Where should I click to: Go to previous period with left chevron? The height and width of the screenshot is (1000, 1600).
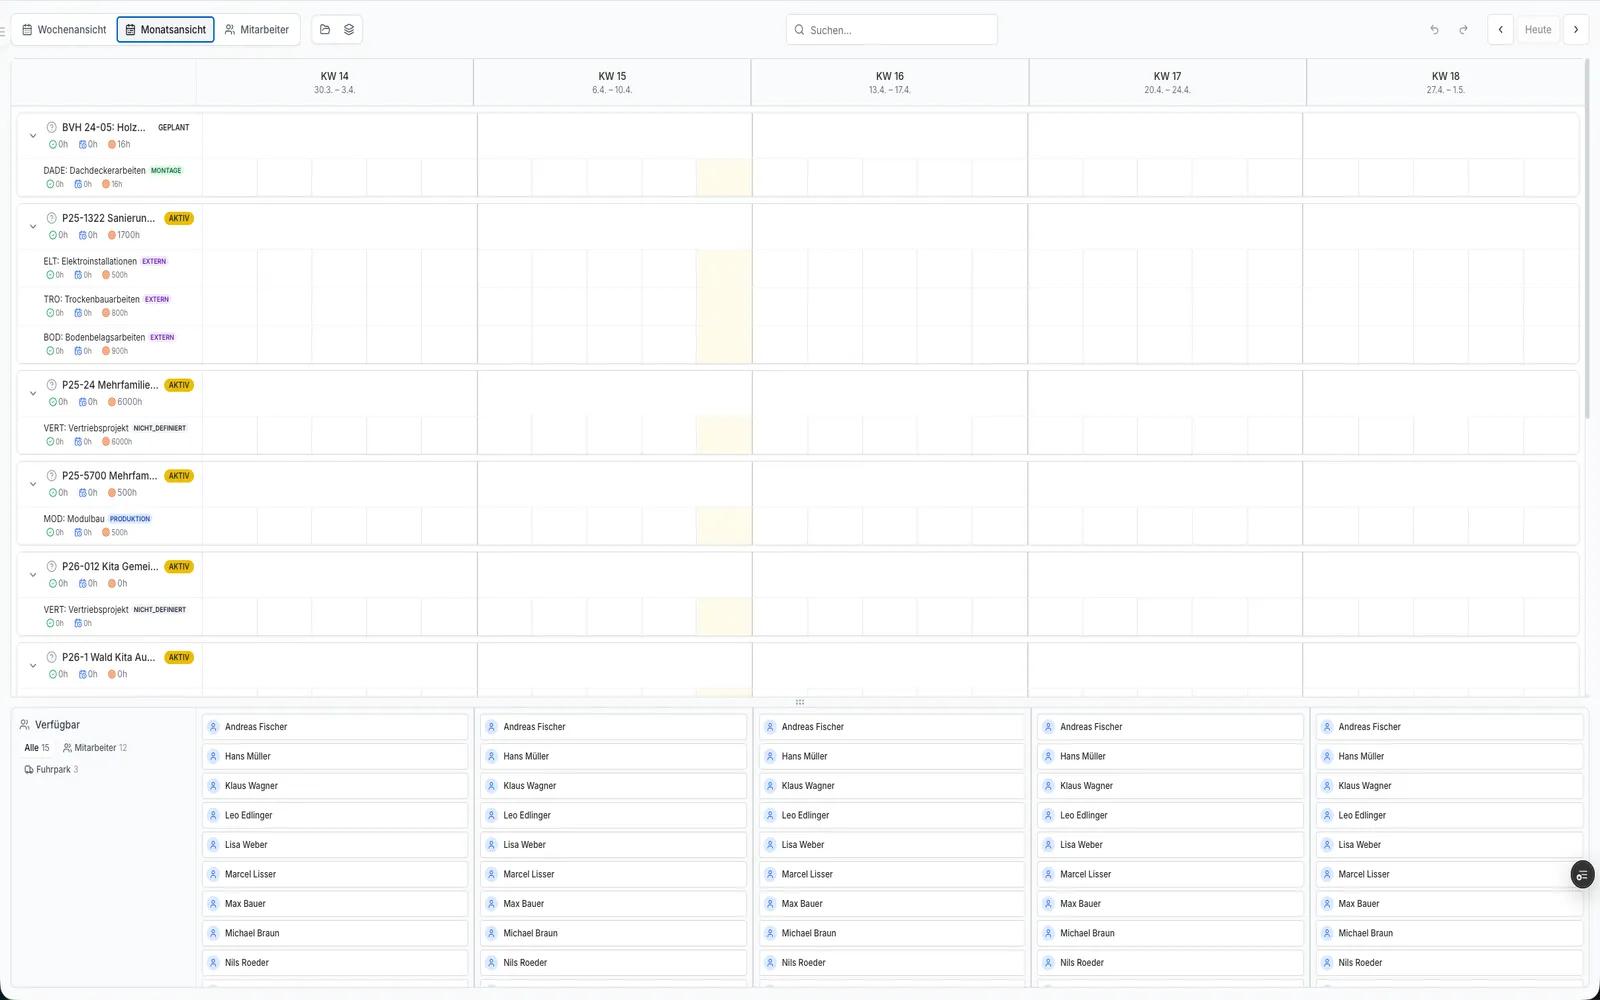pos(1500,30)
